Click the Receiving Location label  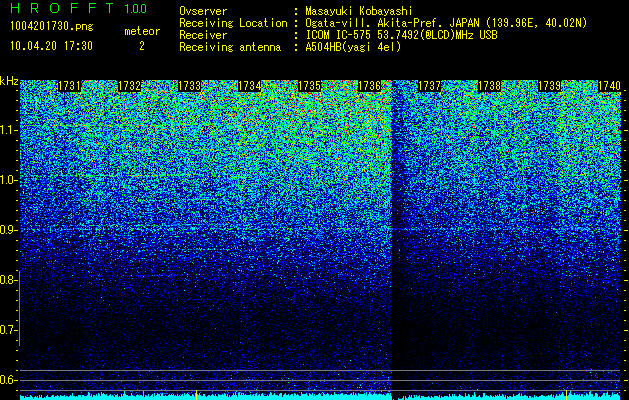coord(233,23)
